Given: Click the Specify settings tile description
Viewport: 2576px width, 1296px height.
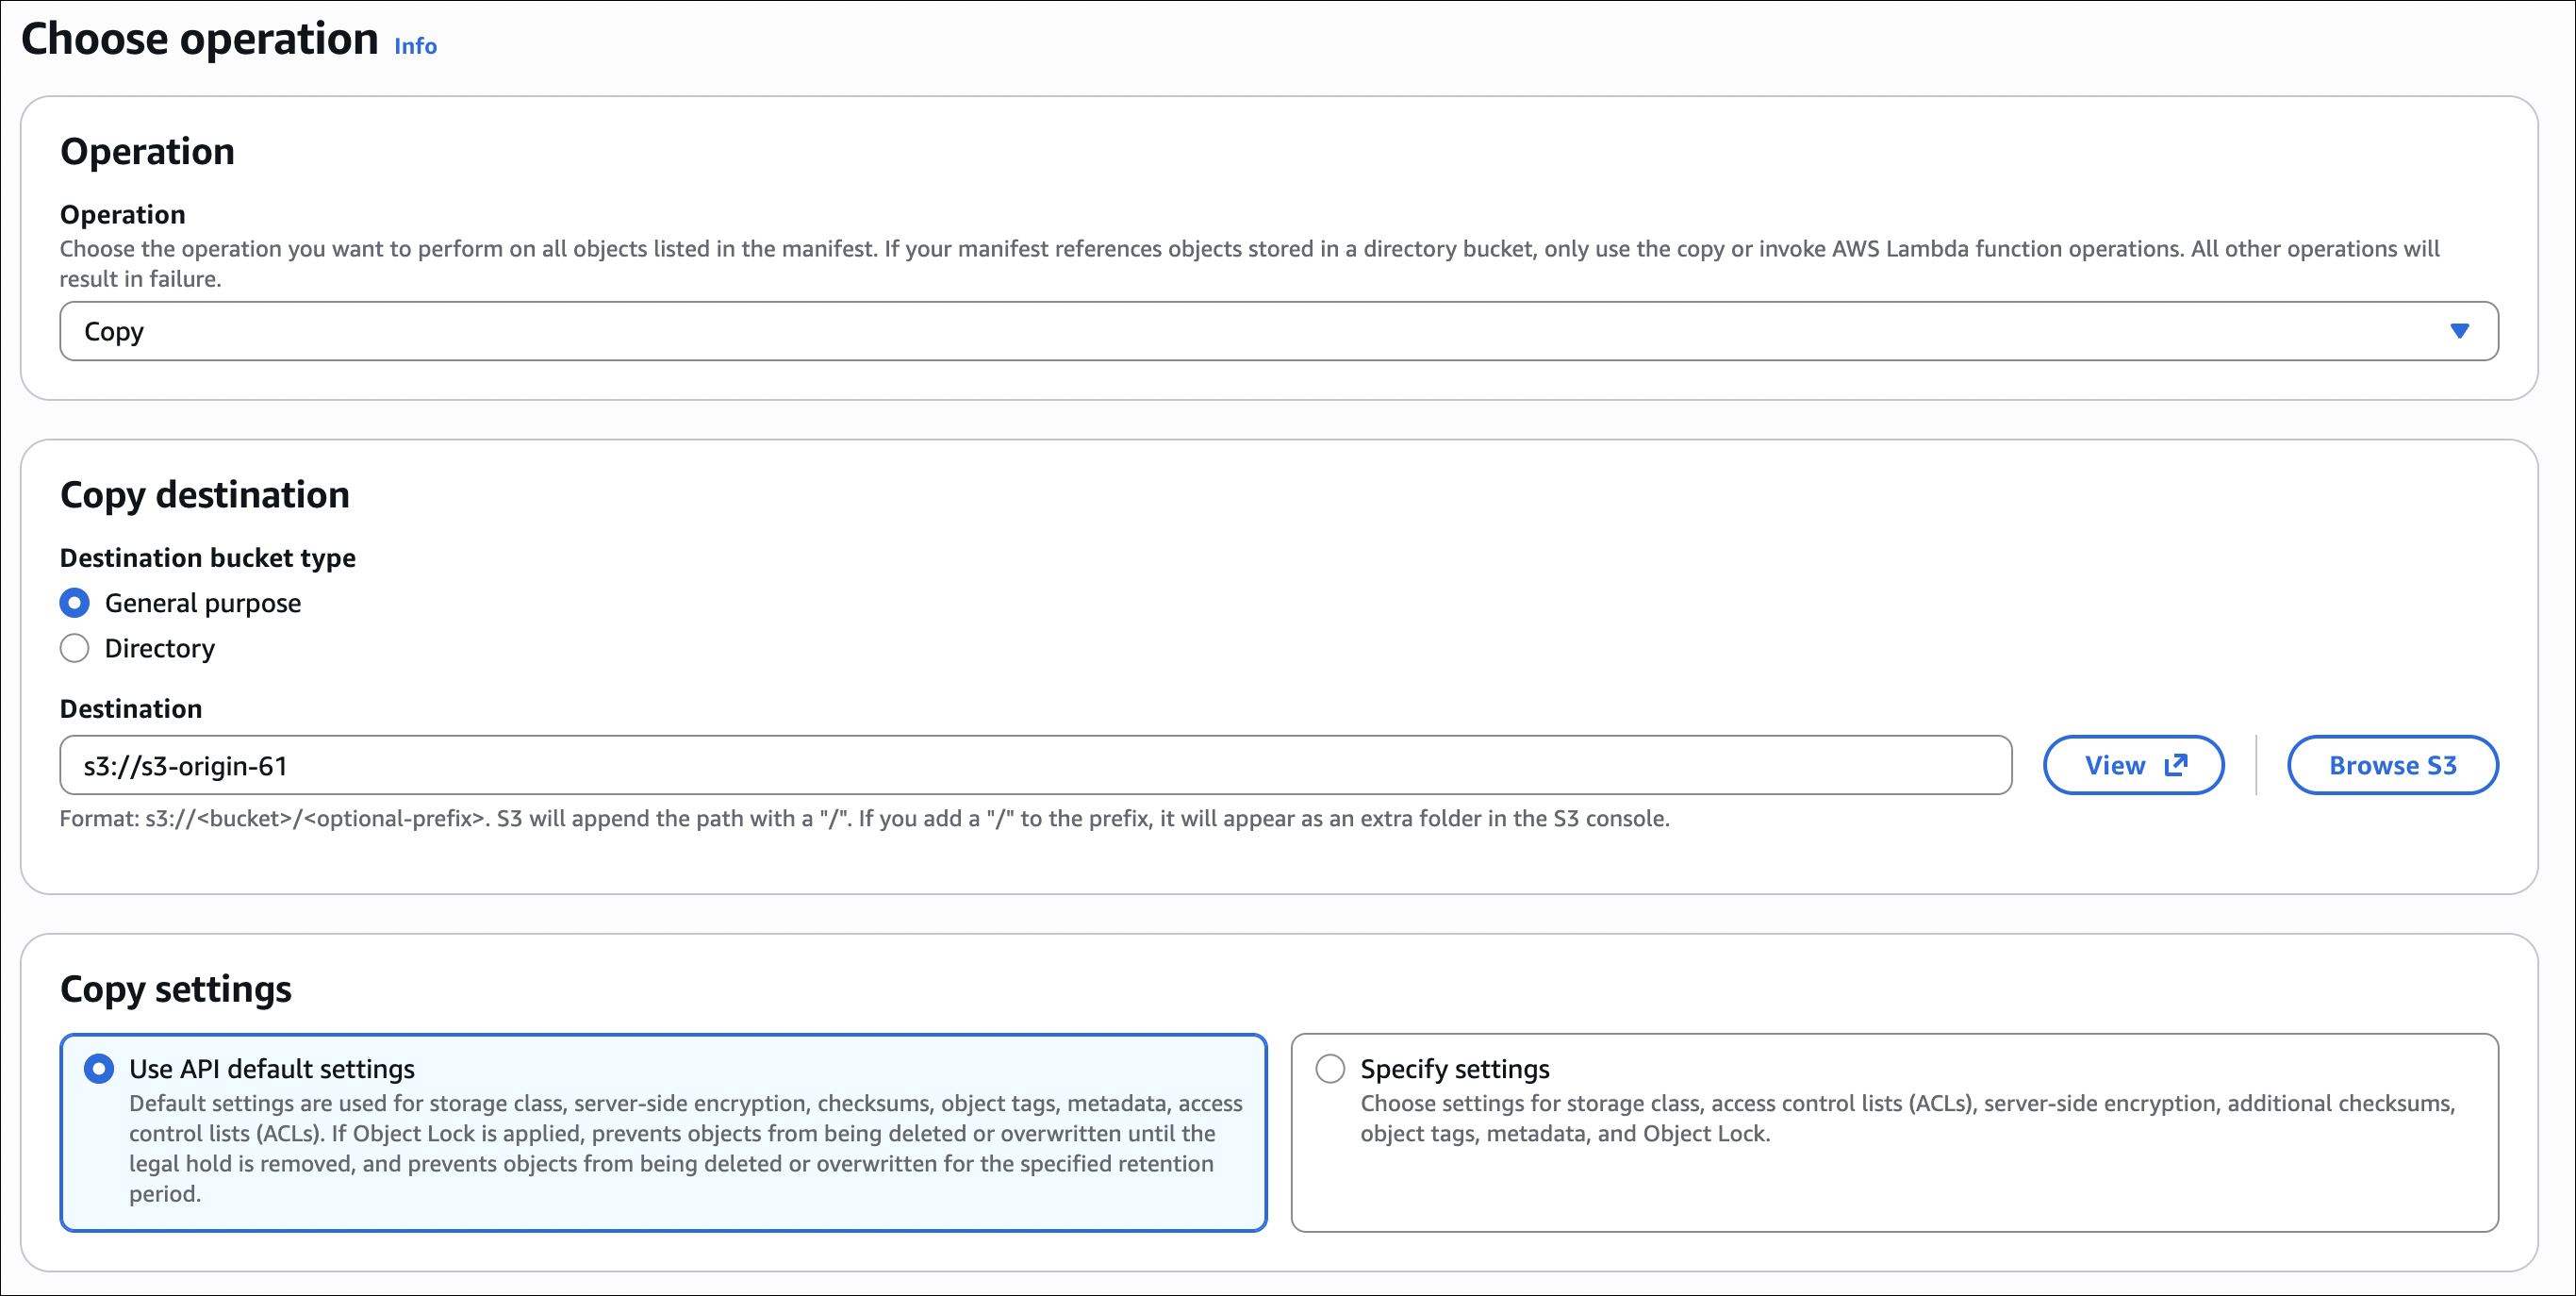Looking at the screenshot, I should coord(1906,1118).
